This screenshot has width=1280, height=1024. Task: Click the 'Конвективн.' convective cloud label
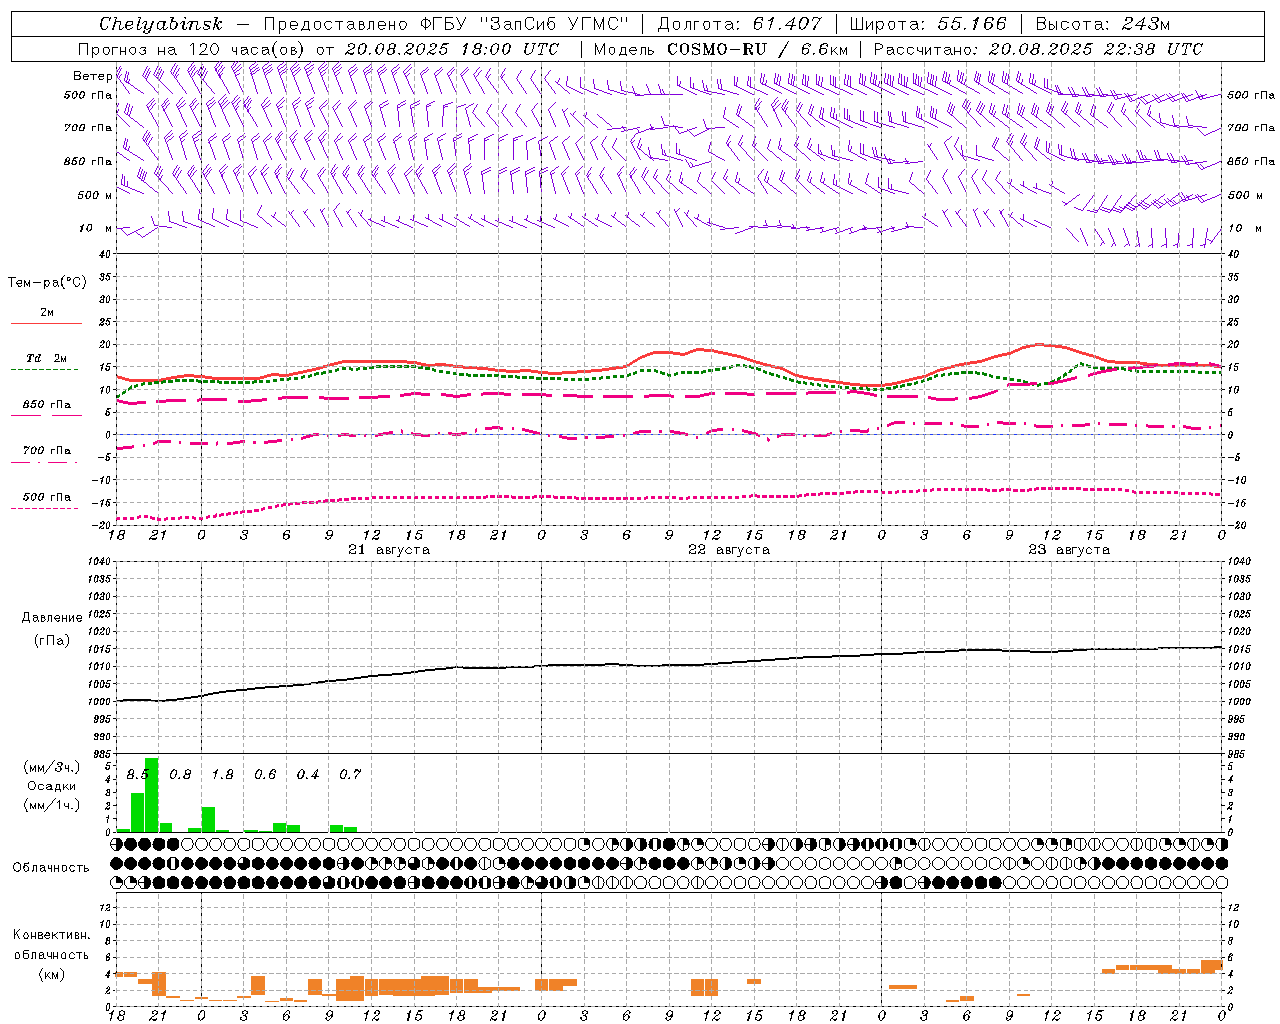52,935
